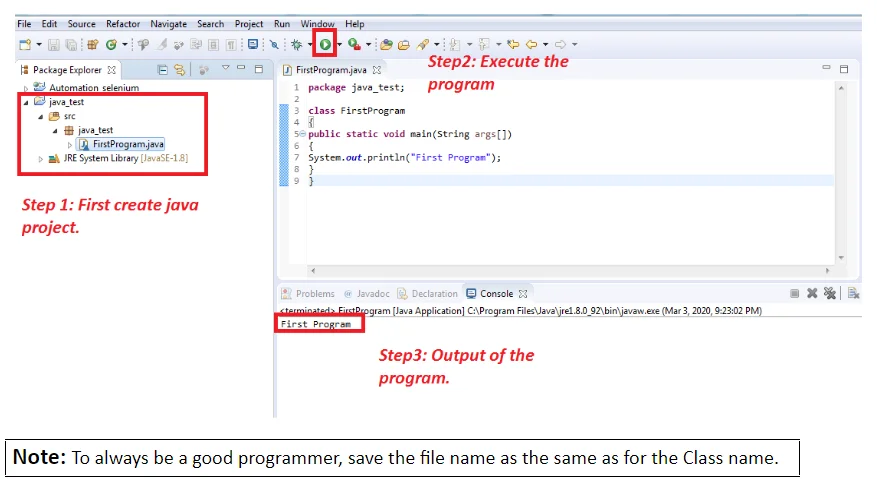Open the Search menu
This screenshot has width=877, height=497.
coord(210,24)
